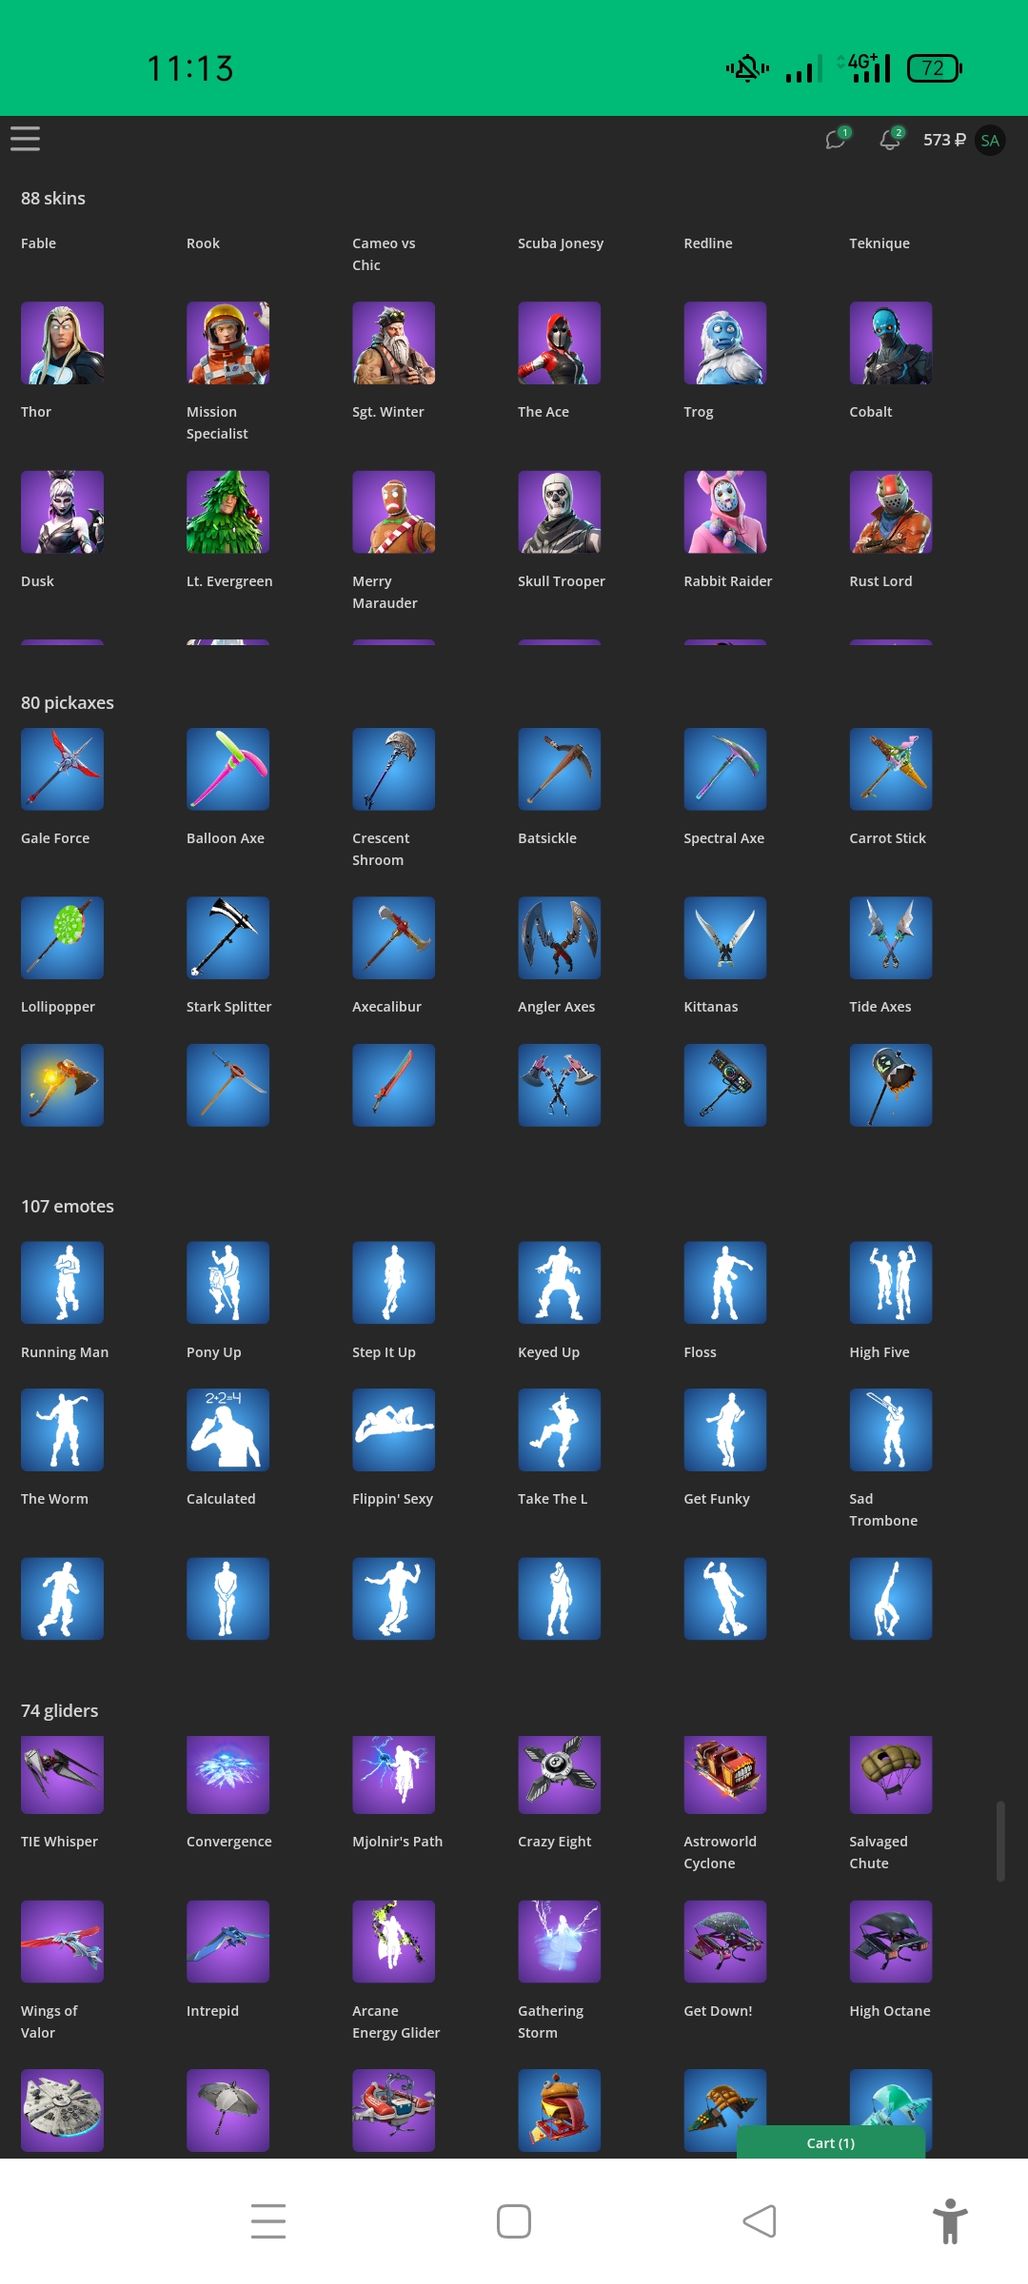This screenshot has height=2284, width=1028.
Task: View the Crazy Eight glider thumbnail
Action: (559, 1775)
